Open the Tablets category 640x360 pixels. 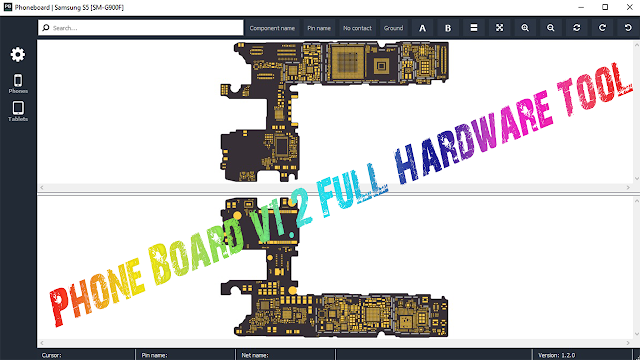click(18, 111)
